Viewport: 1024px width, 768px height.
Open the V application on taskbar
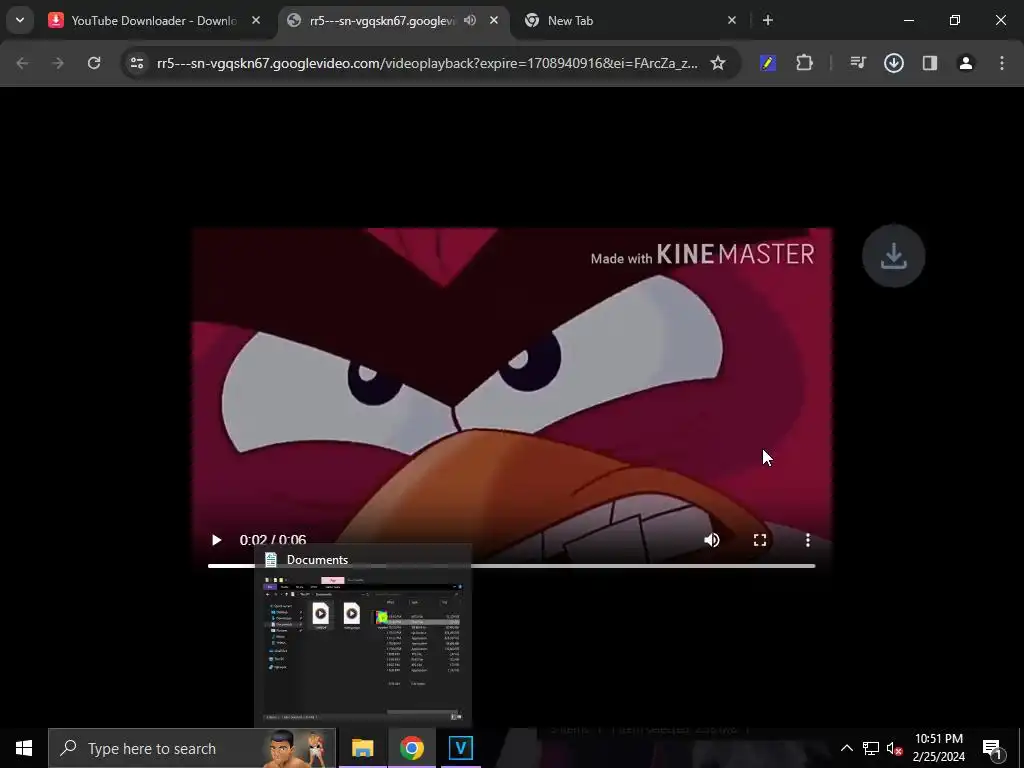click(x=460, y=748)
